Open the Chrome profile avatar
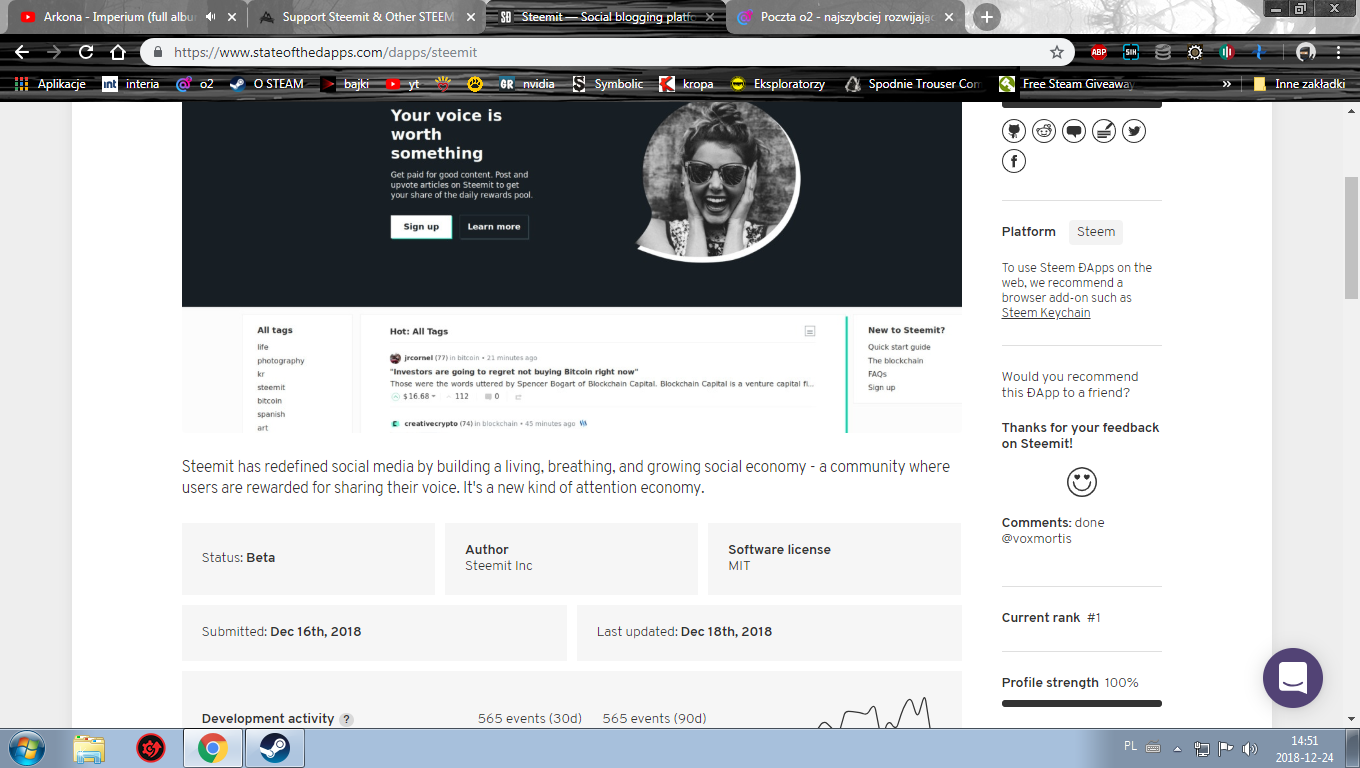Viewport: 1360px width, 768px height. 1305,52
